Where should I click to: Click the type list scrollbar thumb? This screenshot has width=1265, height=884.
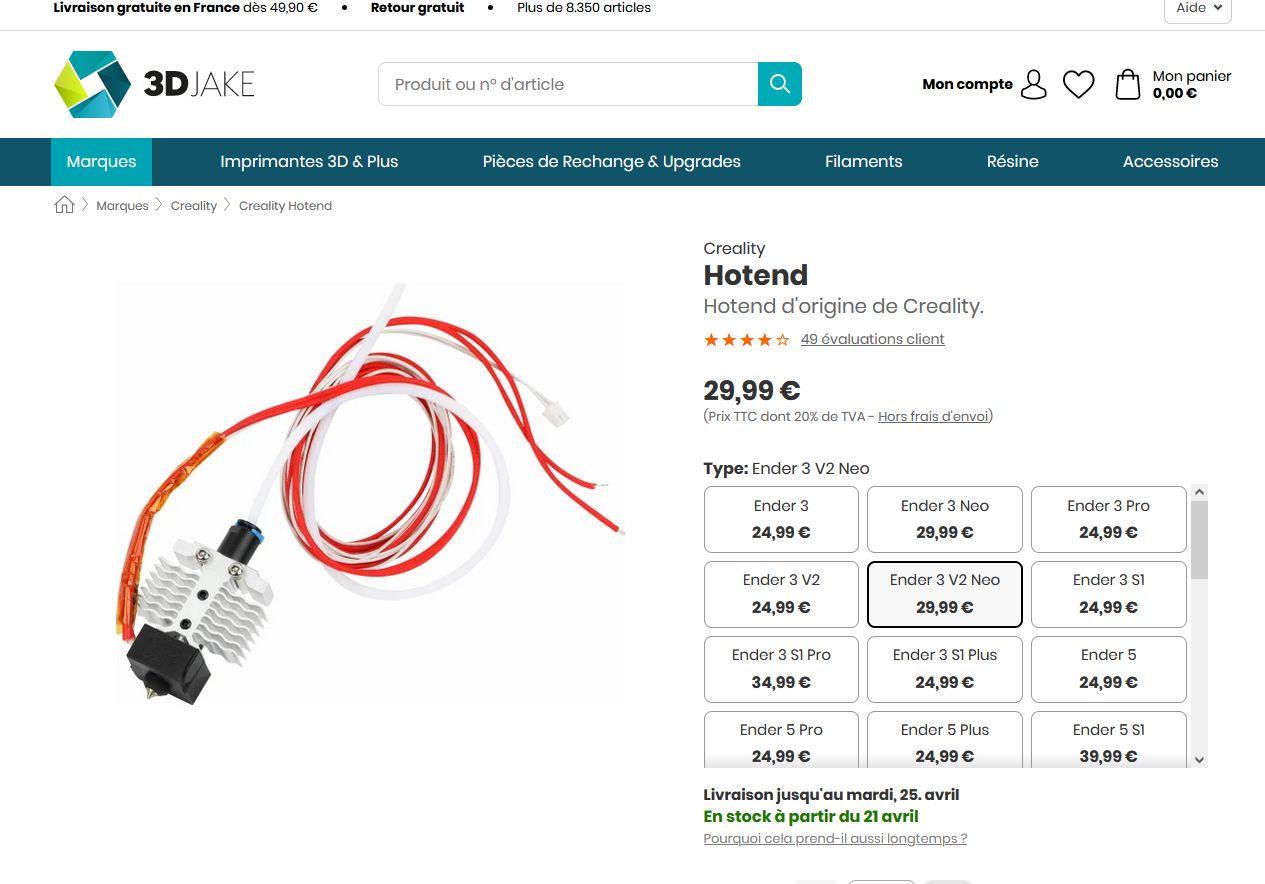click(1200, 540)
